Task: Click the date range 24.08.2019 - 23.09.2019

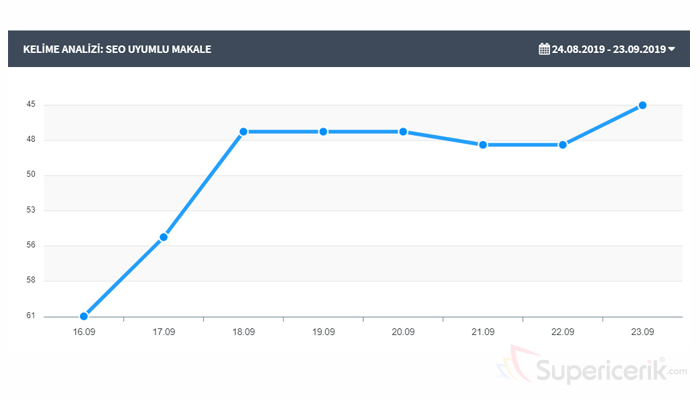Action: [x=608, y=48]
